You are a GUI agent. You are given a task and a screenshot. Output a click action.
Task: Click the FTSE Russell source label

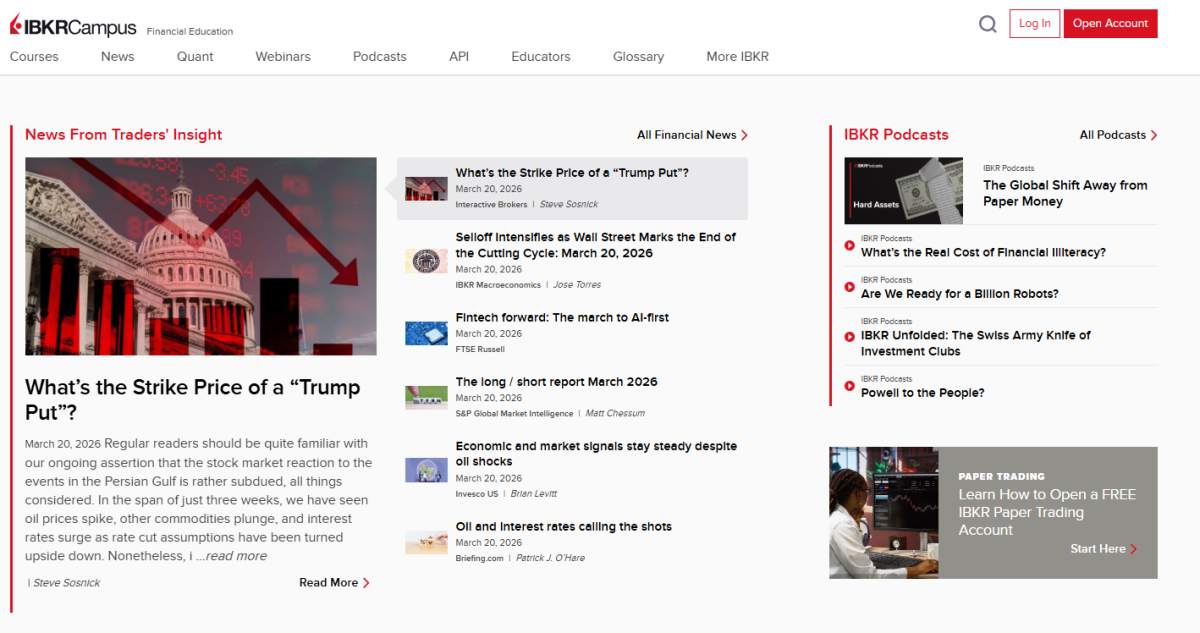pyautogui.click(x=480, y=350)
